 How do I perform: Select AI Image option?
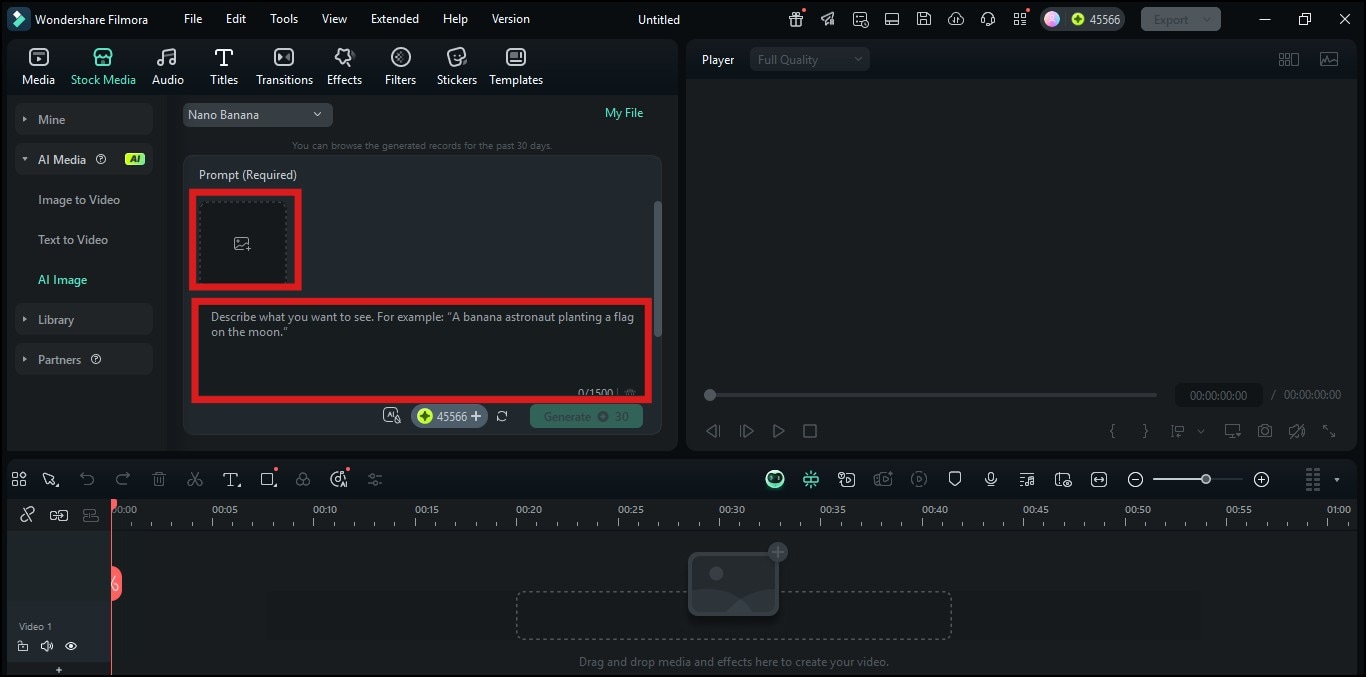coord(62,280)
